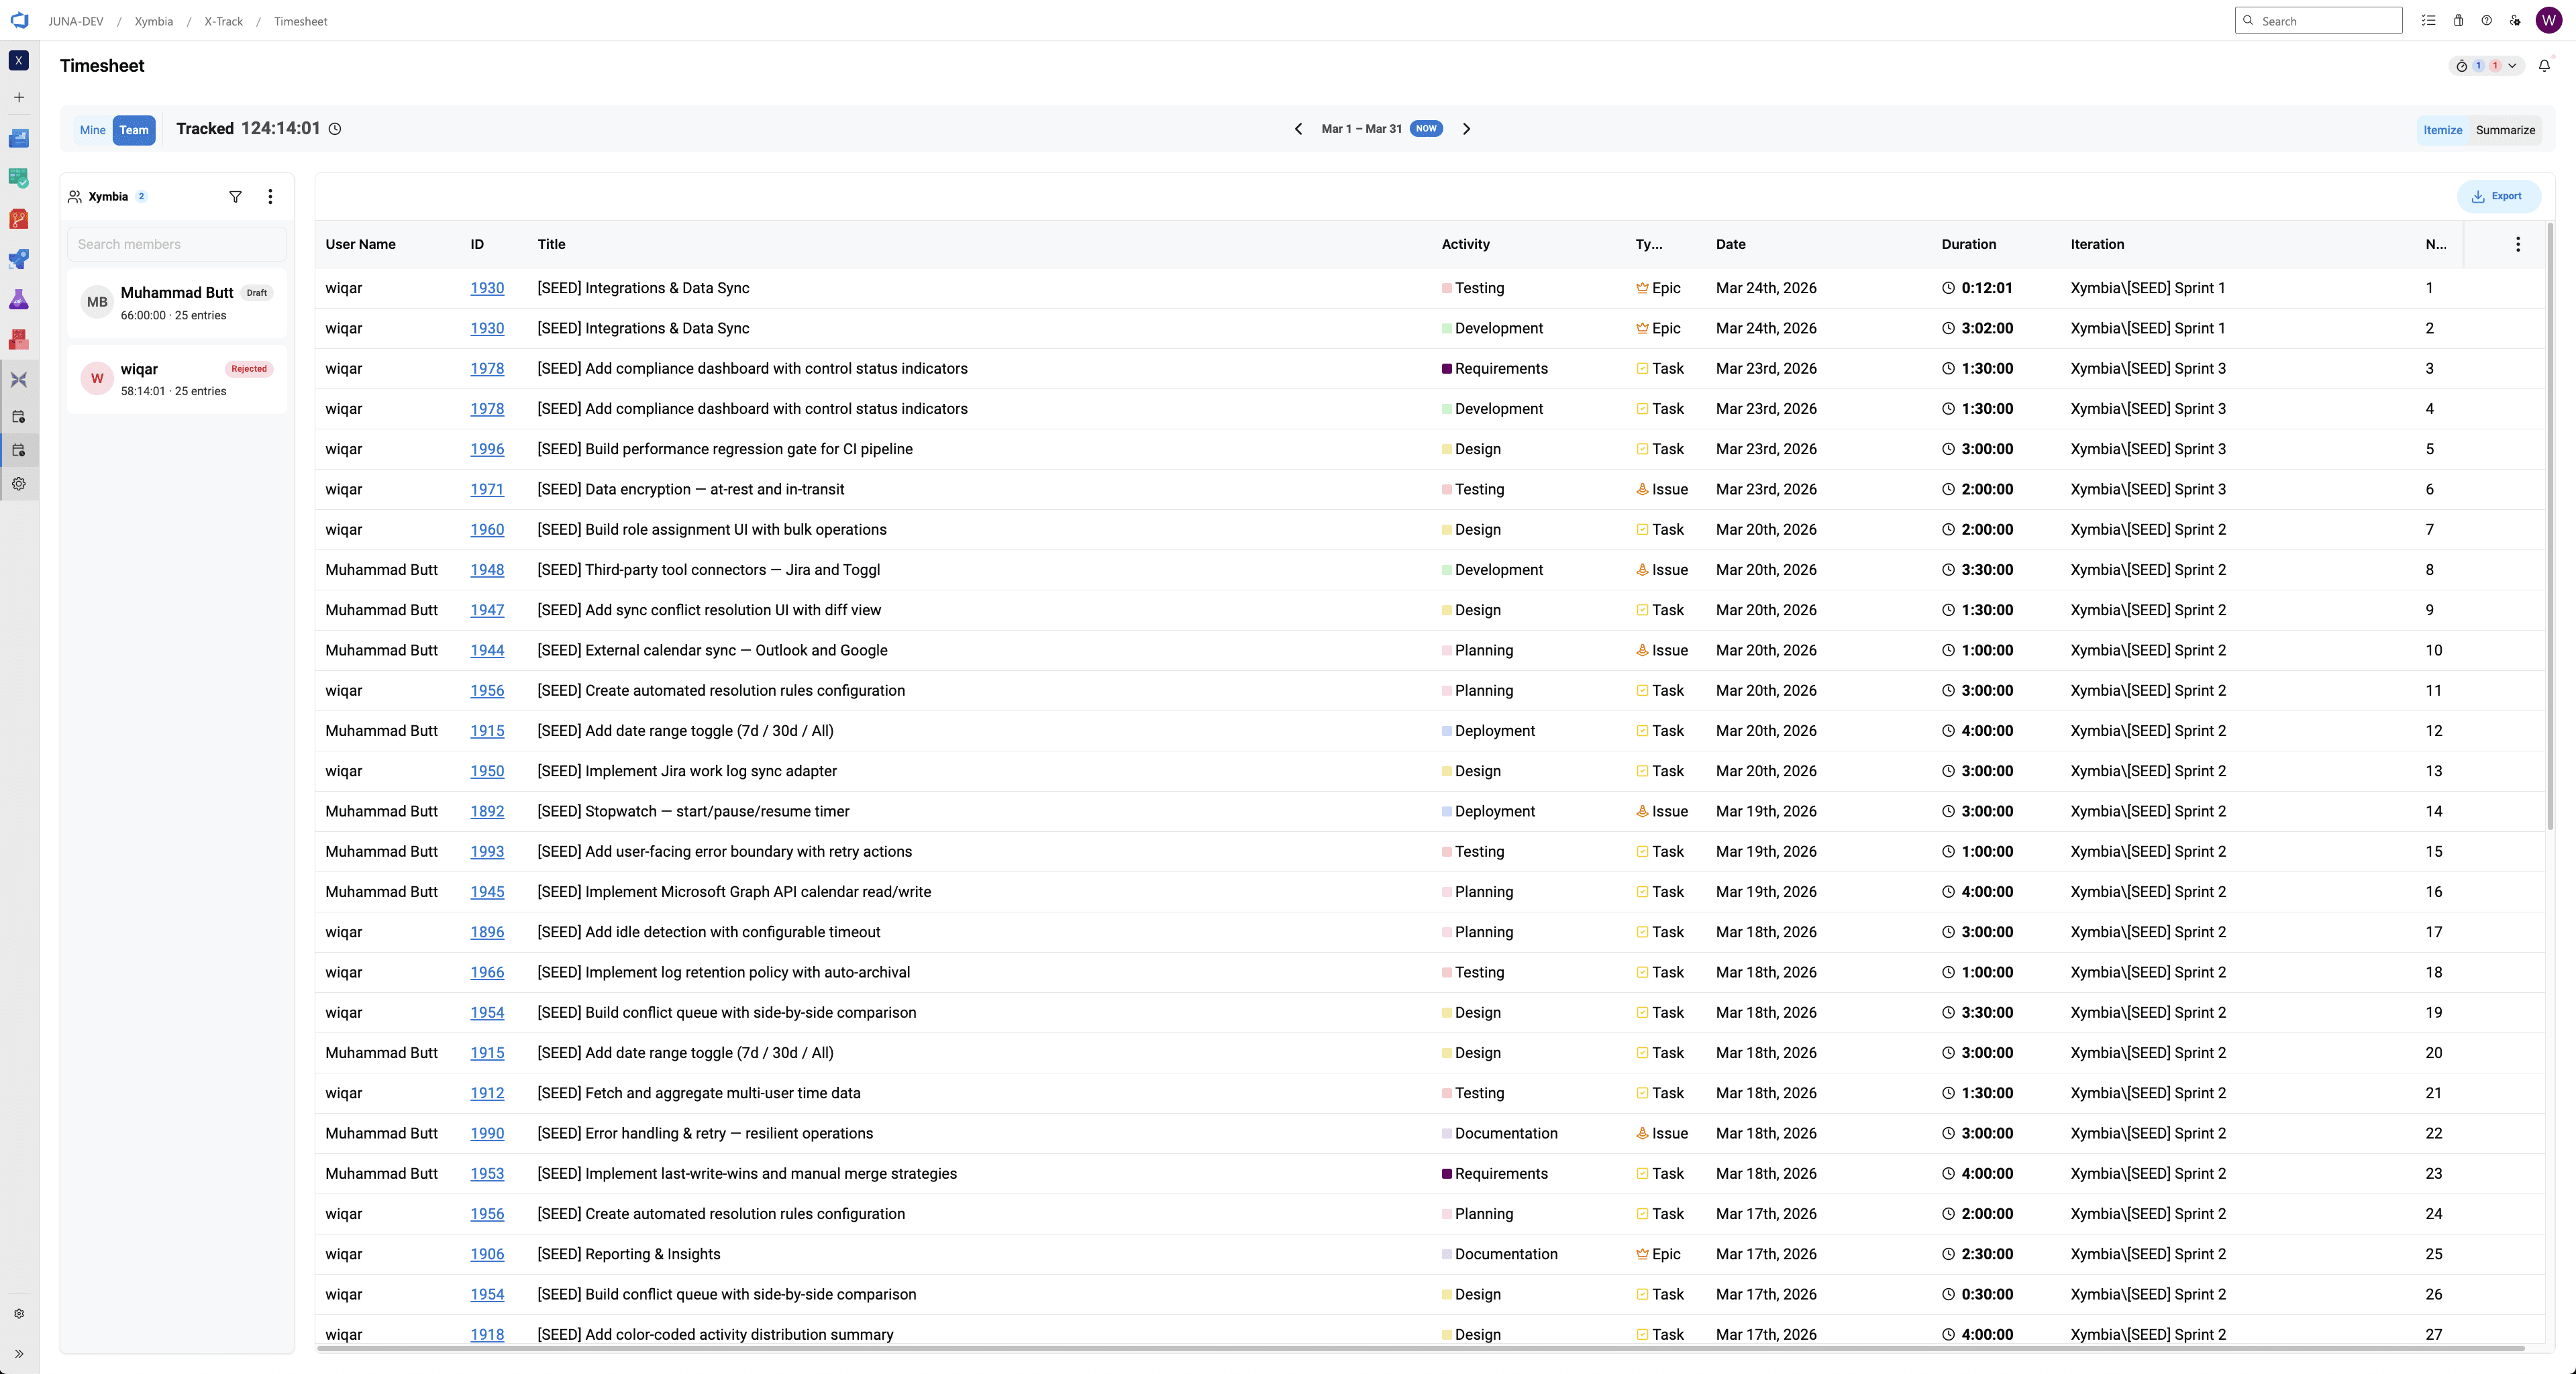Expand the timer chip chevron dropdown
Viewport: 2576px width, 1374px height.
pos(2512,66)
